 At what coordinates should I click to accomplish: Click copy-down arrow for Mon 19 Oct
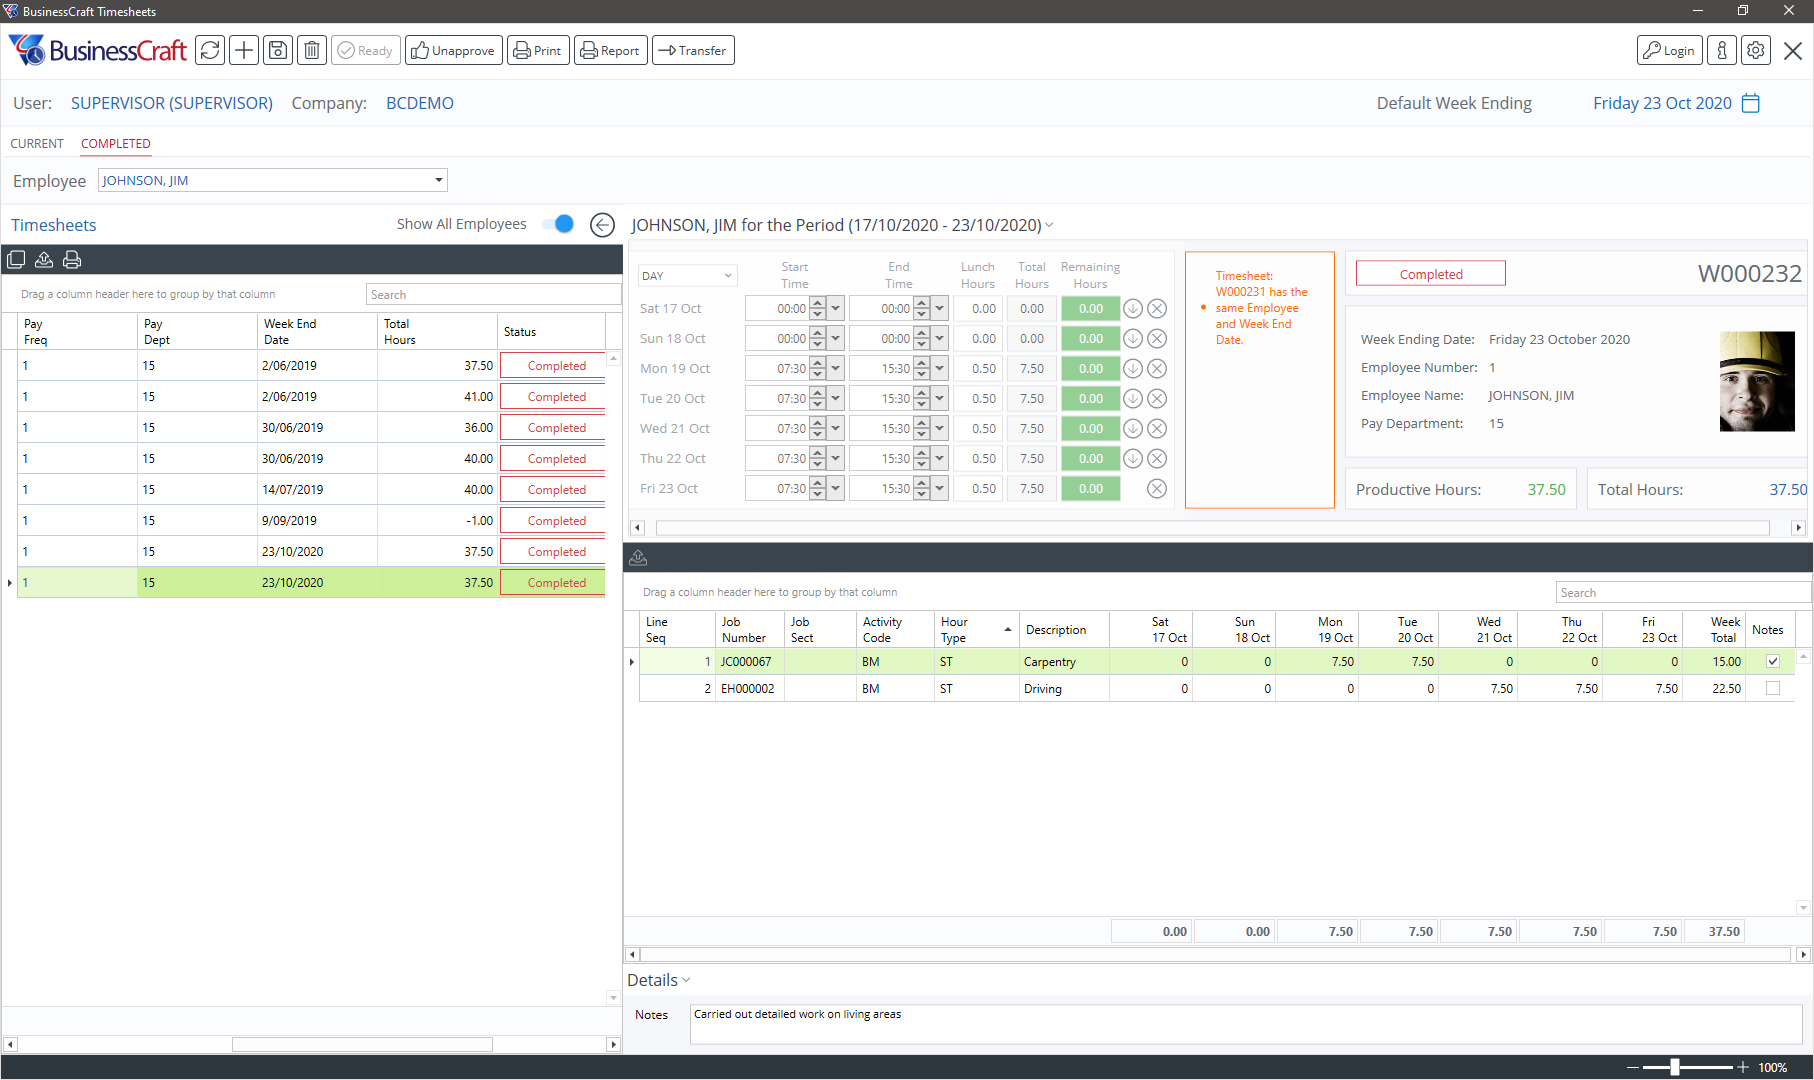click(x=1133, y=369)
